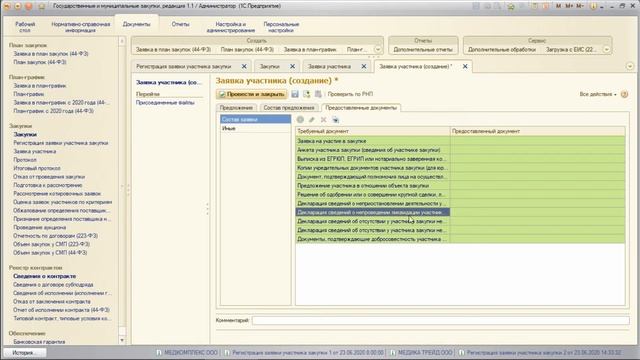Click the delete X icon above the documents table
The height and width of the screenshot is (360, 640).
point(323,120)
